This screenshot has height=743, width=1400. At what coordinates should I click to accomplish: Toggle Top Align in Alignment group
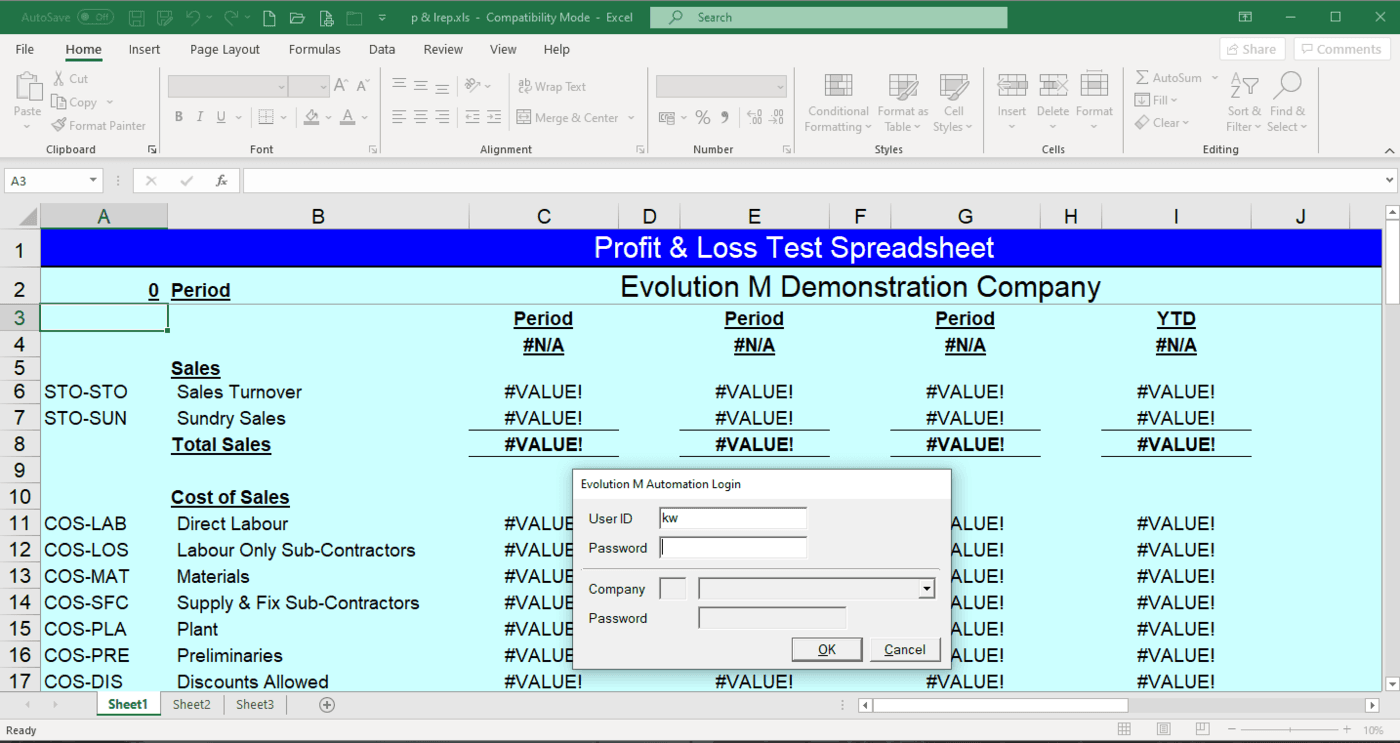399,86
